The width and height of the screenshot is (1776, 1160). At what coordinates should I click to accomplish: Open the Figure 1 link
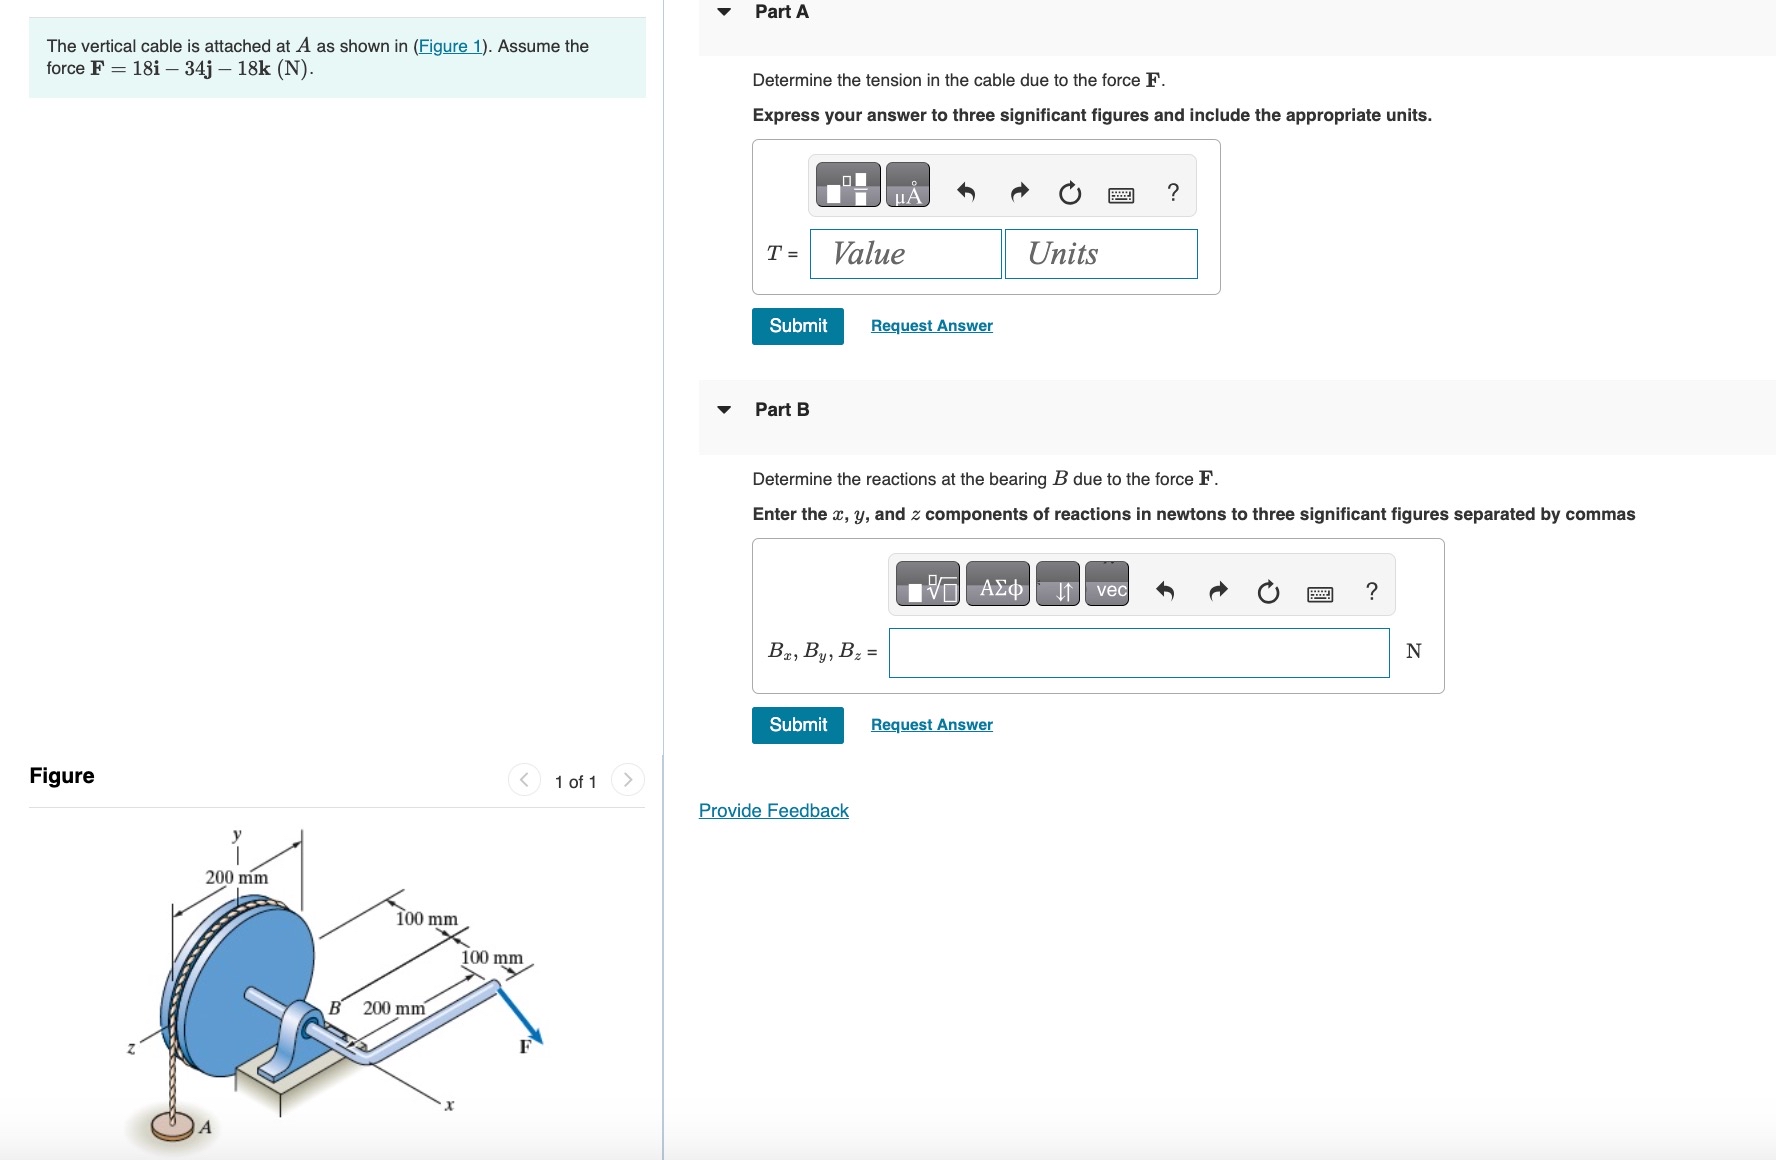click(450, 46)
